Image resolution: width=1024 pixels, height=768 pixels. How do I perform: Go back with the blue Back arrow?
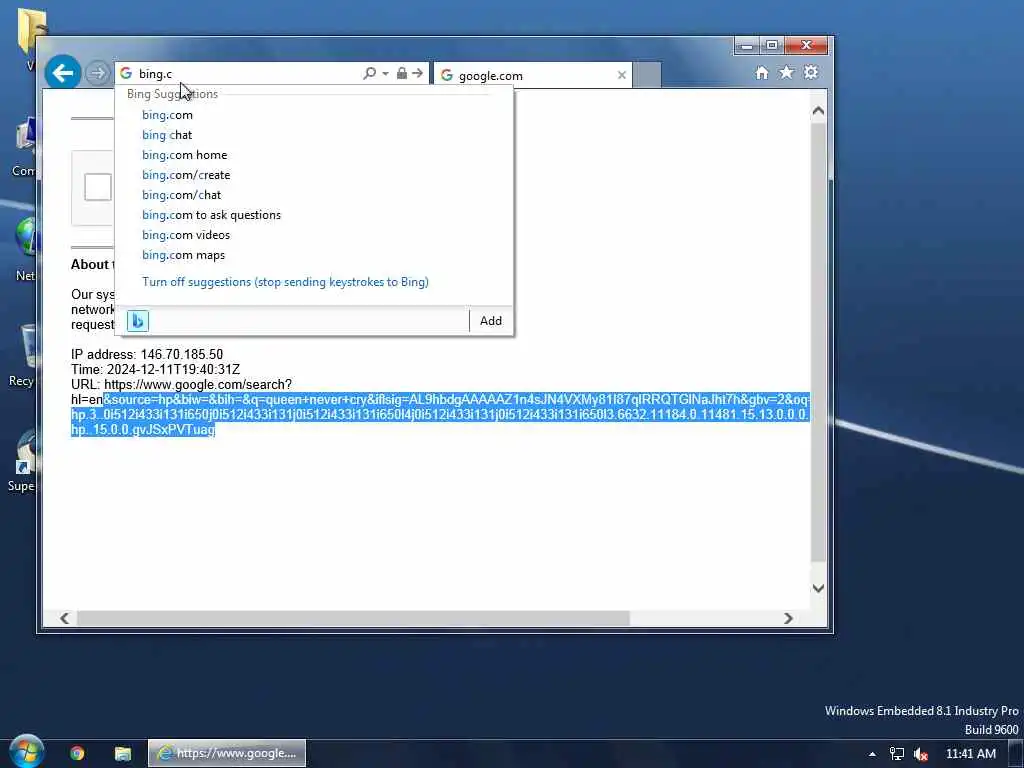[x=63, y=72]
